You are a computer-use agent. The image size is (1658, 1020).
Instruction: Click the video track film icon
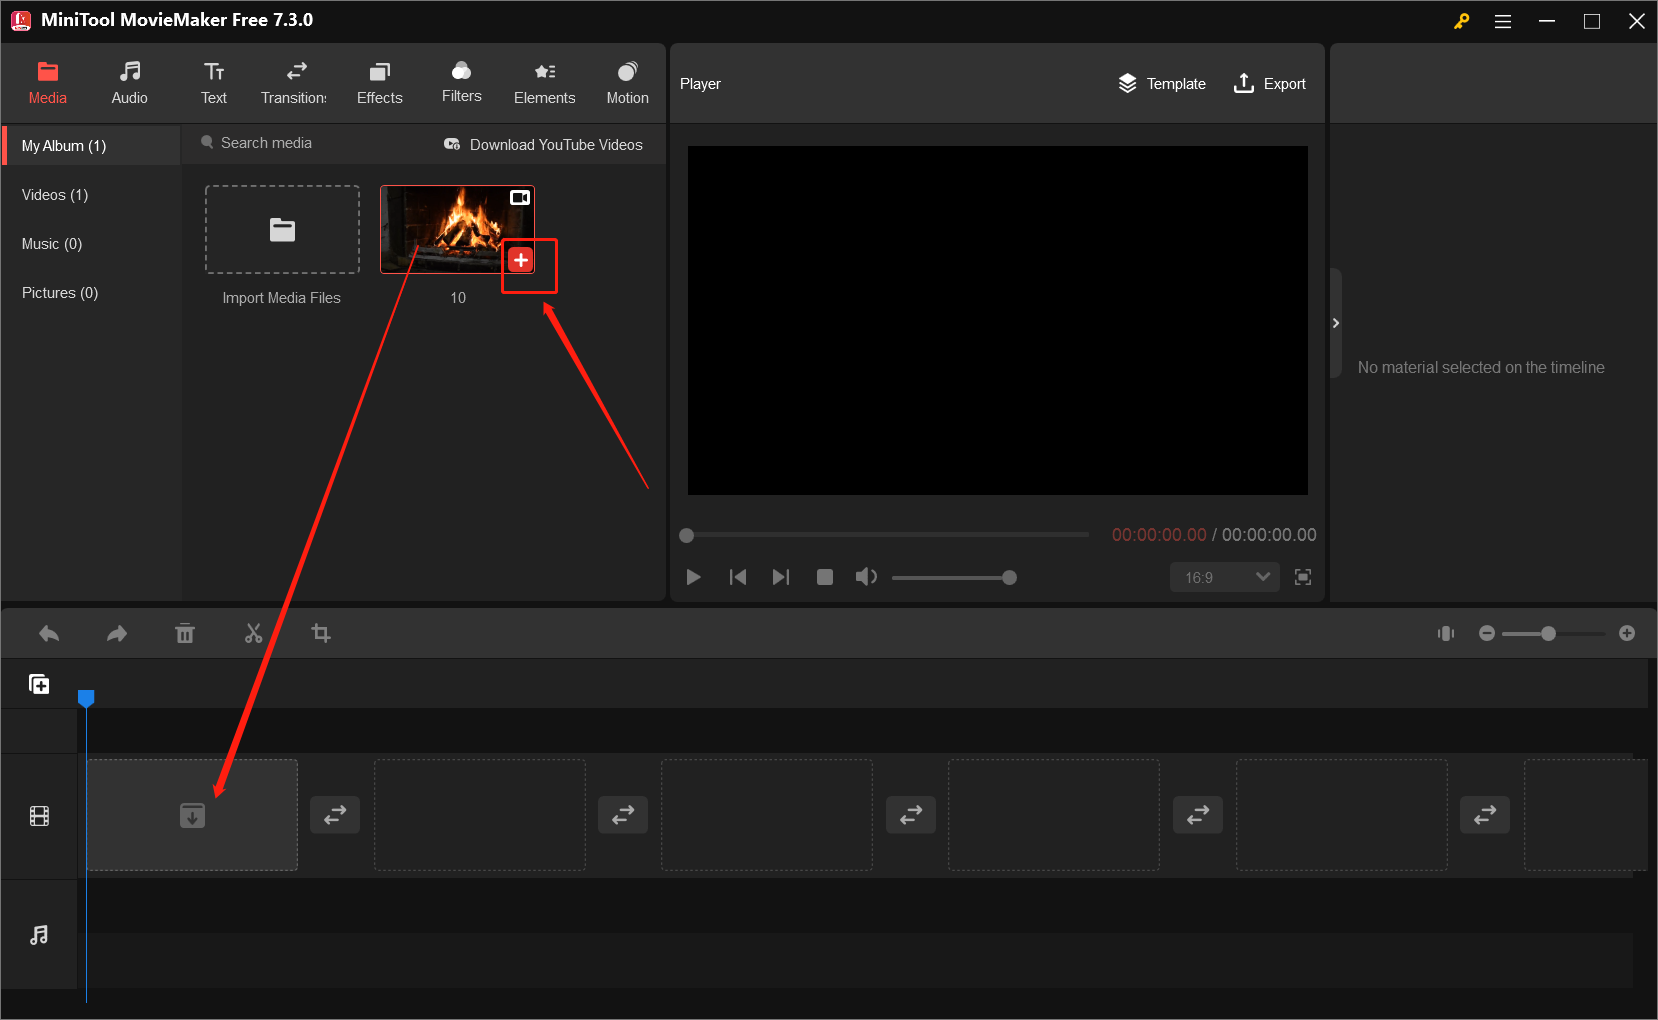pos(39,816)
